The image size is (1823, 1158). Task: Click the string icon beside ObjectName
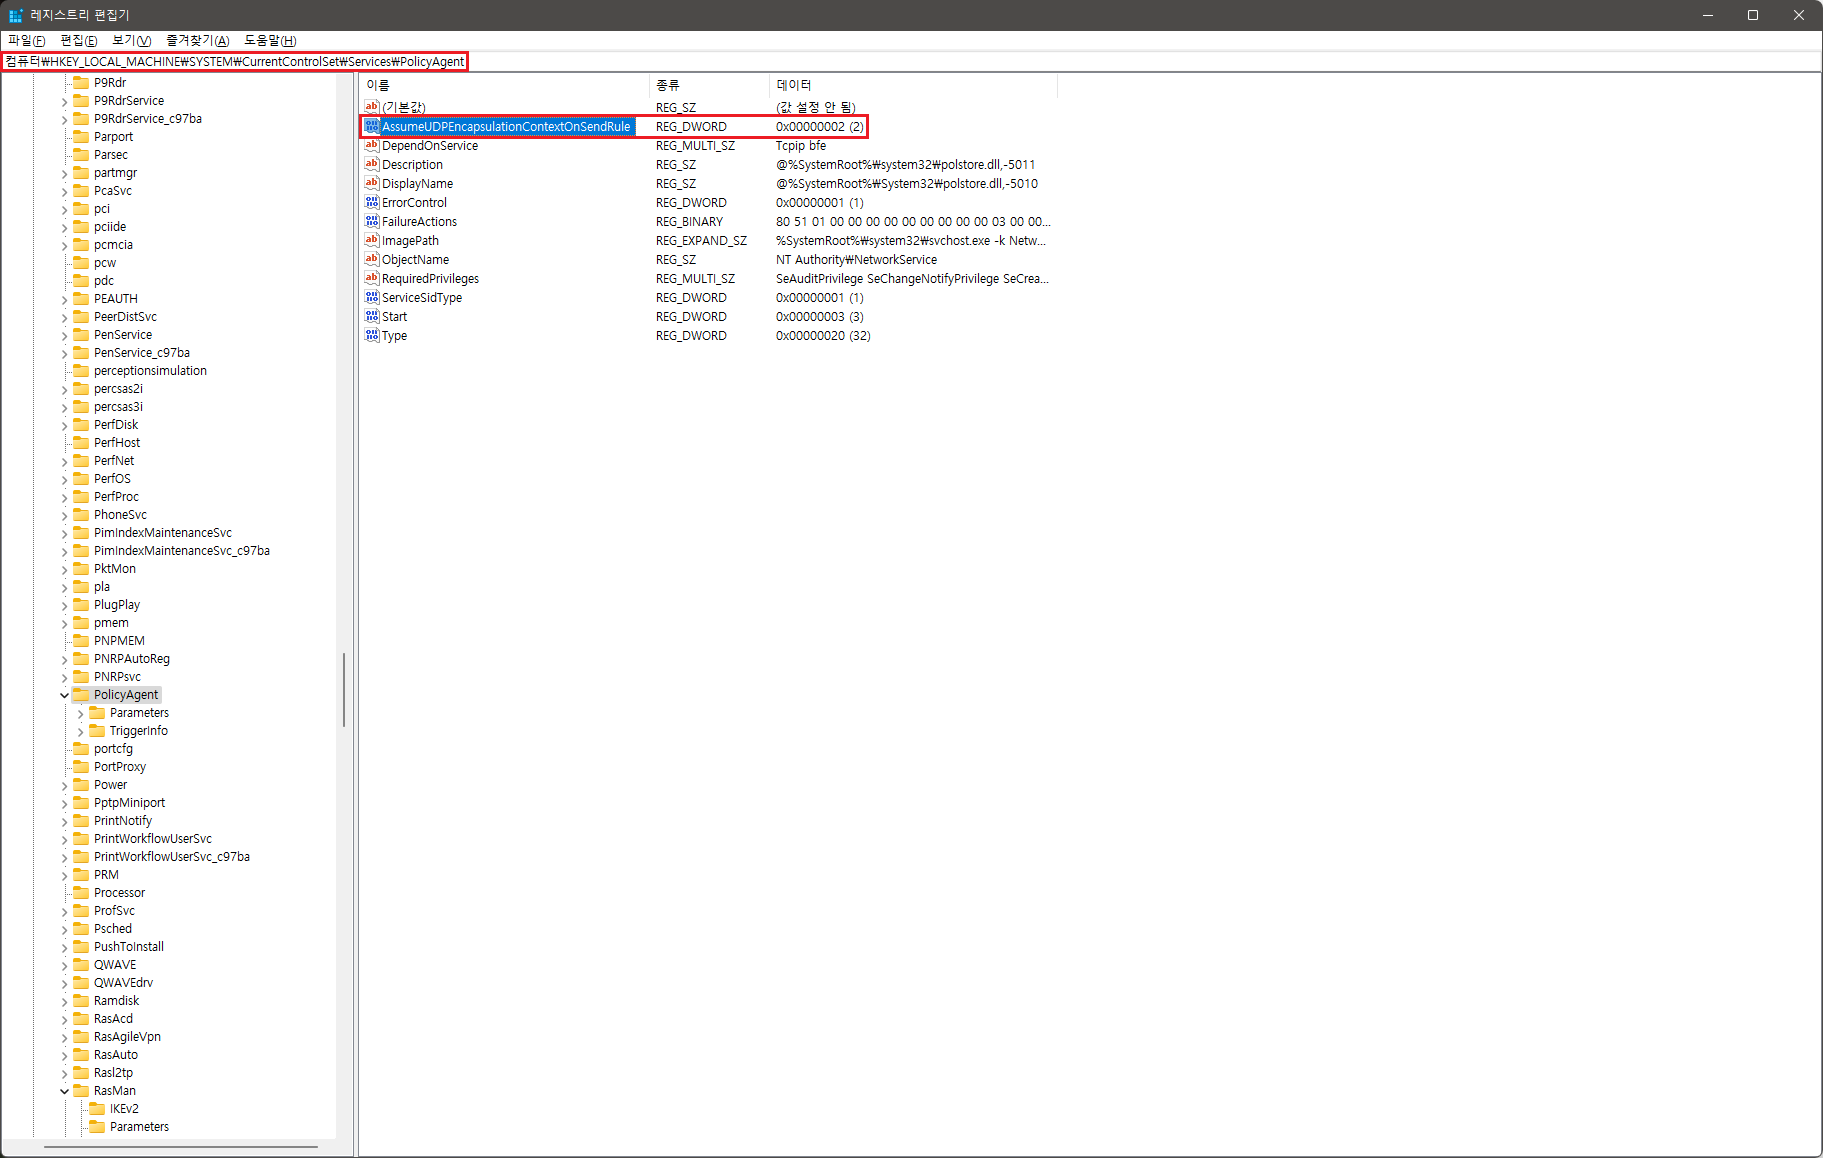coord(372,259)
